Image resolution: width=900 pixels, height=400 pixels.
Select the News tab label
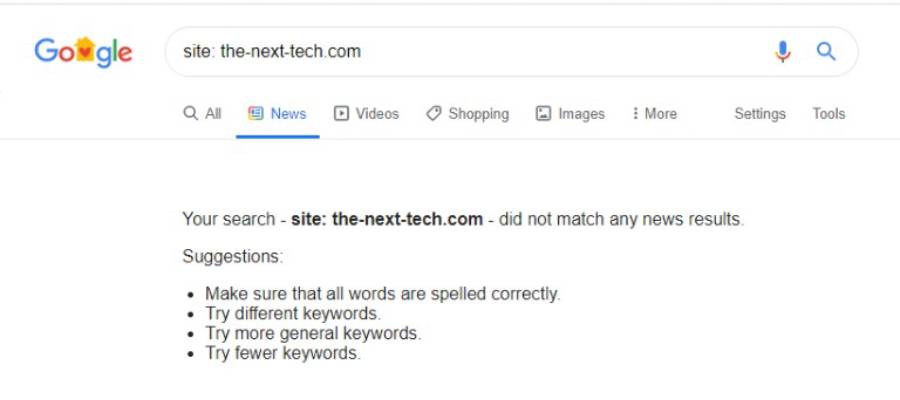[288, 114]
